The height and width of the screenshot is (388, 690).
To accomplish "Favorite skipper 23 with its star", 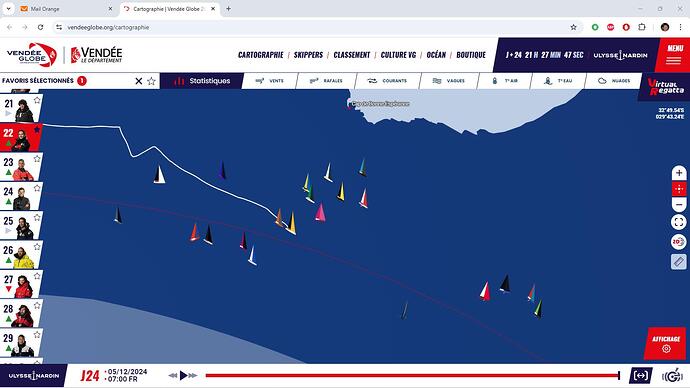I will [37, 159].
